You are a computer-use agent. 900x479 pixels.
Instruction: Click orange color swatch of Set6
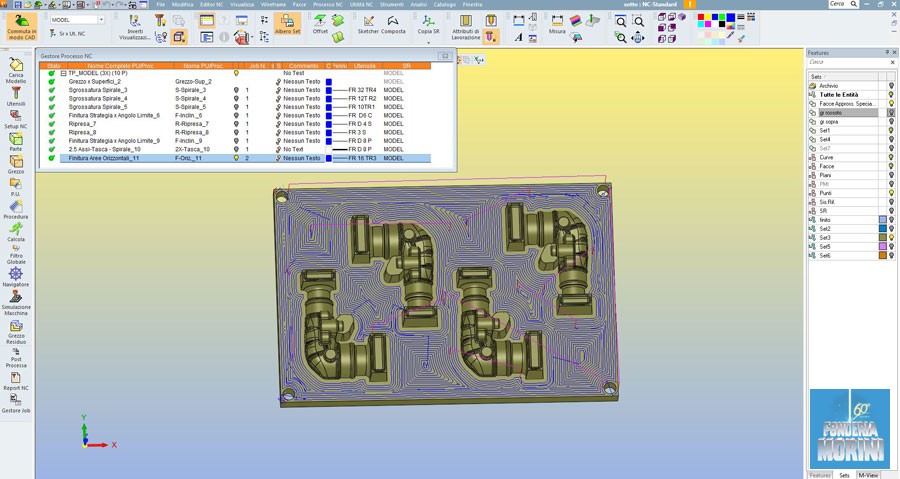(x=883, y=255)
